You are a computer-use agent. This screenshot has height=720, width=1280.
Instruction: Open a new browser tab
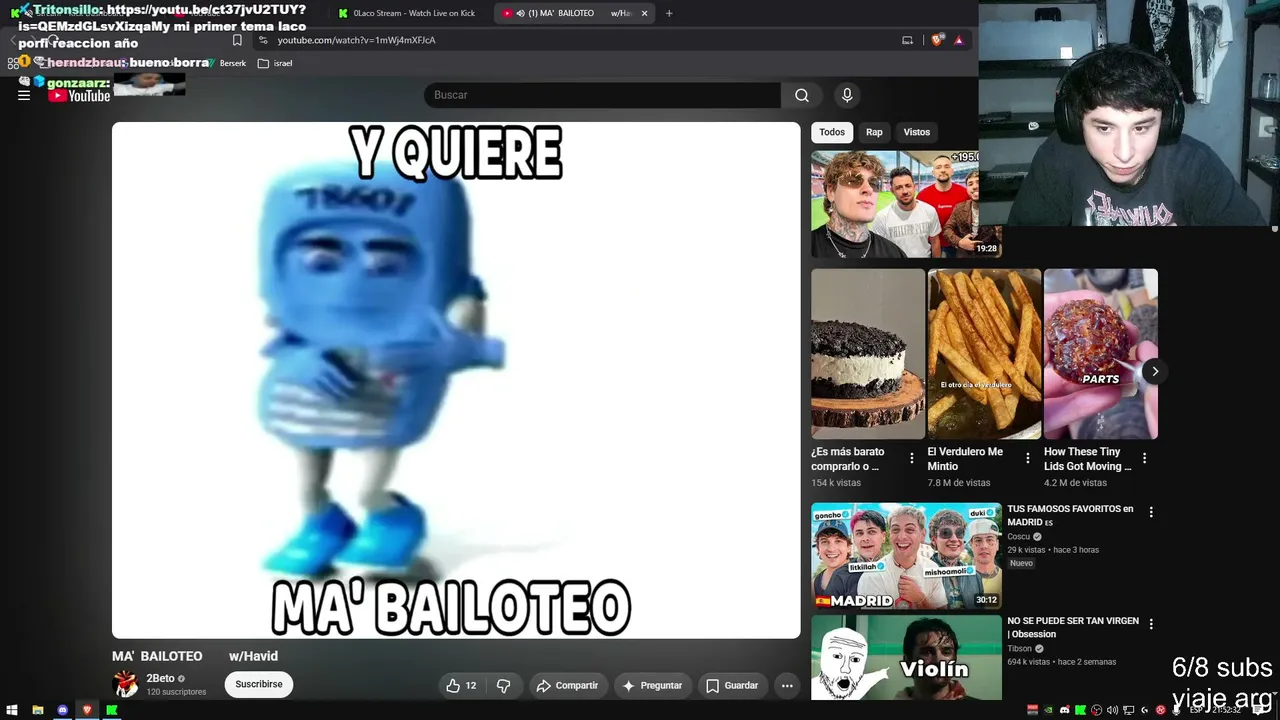click(669, 13)
